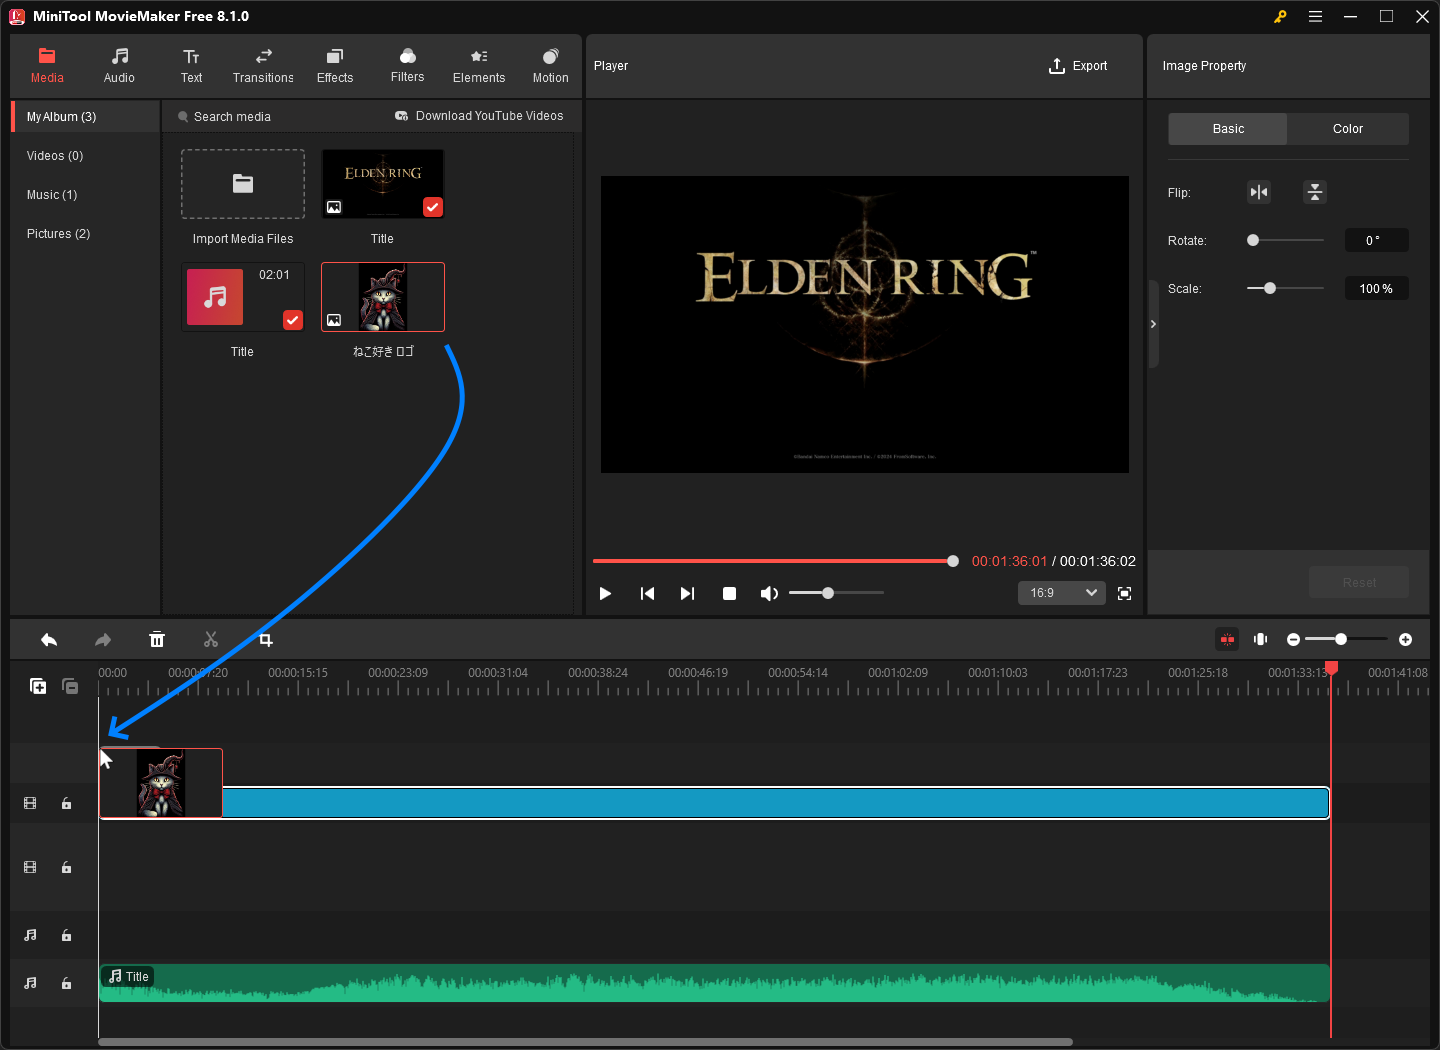Viewport: 1440px width, 1050px height.
Task: Click the Export button
Action: (1078, 66)
